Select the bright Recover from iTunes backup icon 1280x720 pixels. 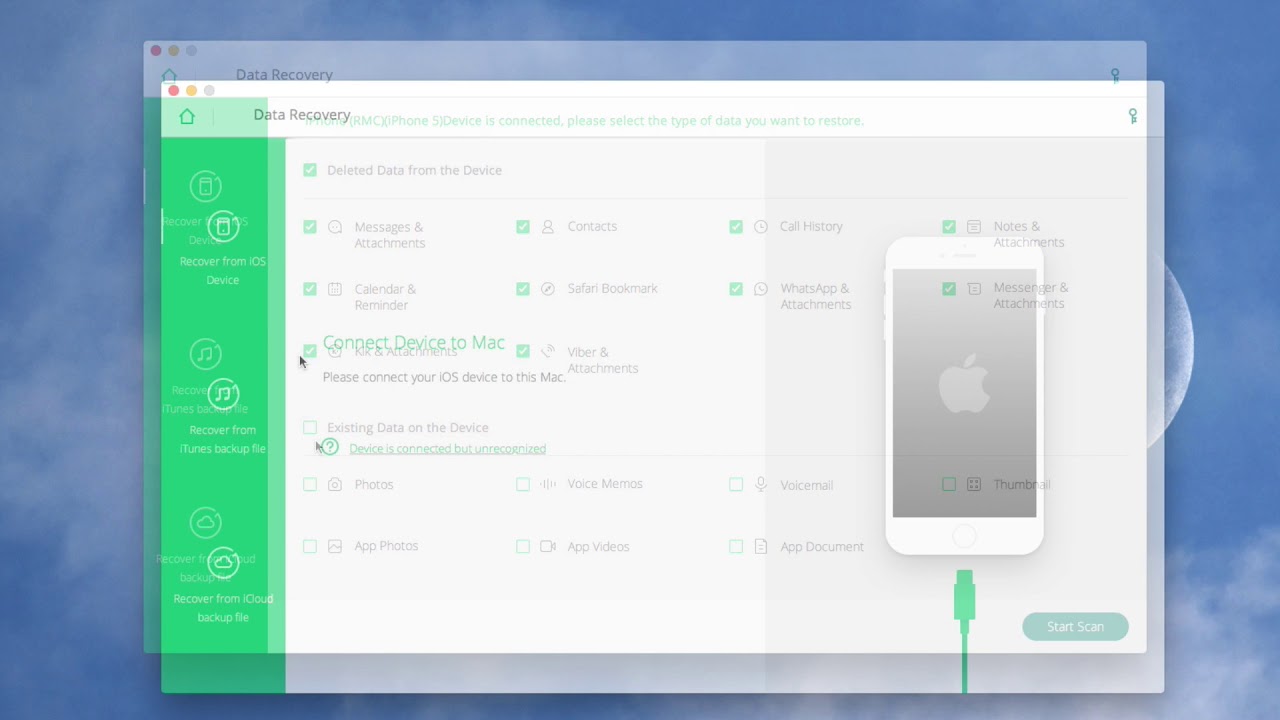(223, 394)
